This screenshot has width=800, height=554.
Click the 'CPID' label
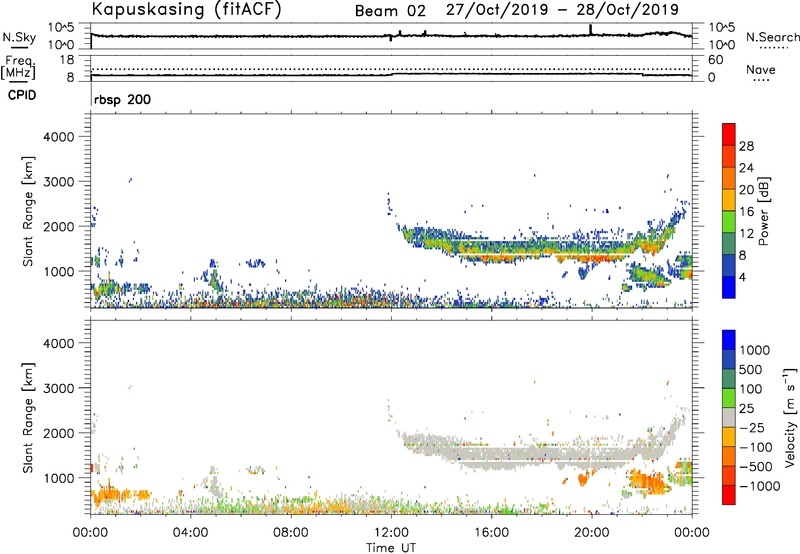[22, 95]
